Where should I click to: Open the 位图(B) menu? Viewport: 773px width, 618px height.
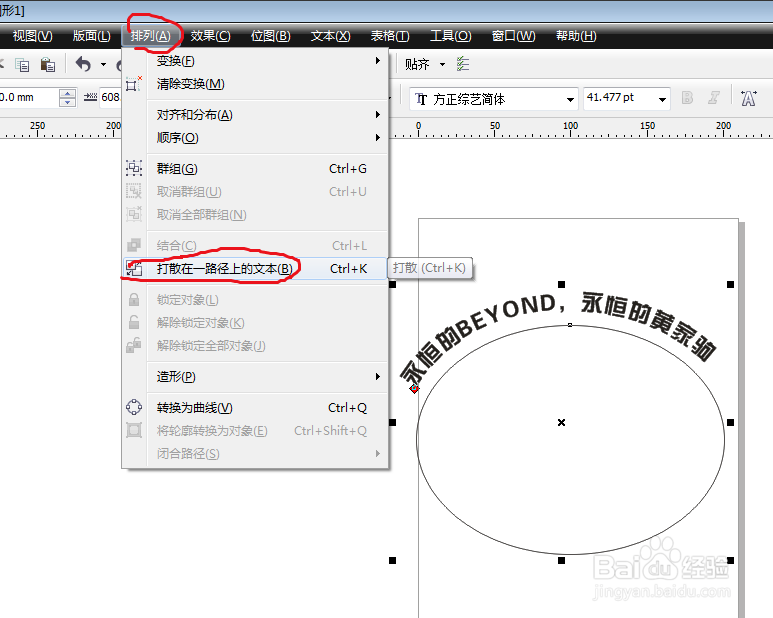[271, 36]
